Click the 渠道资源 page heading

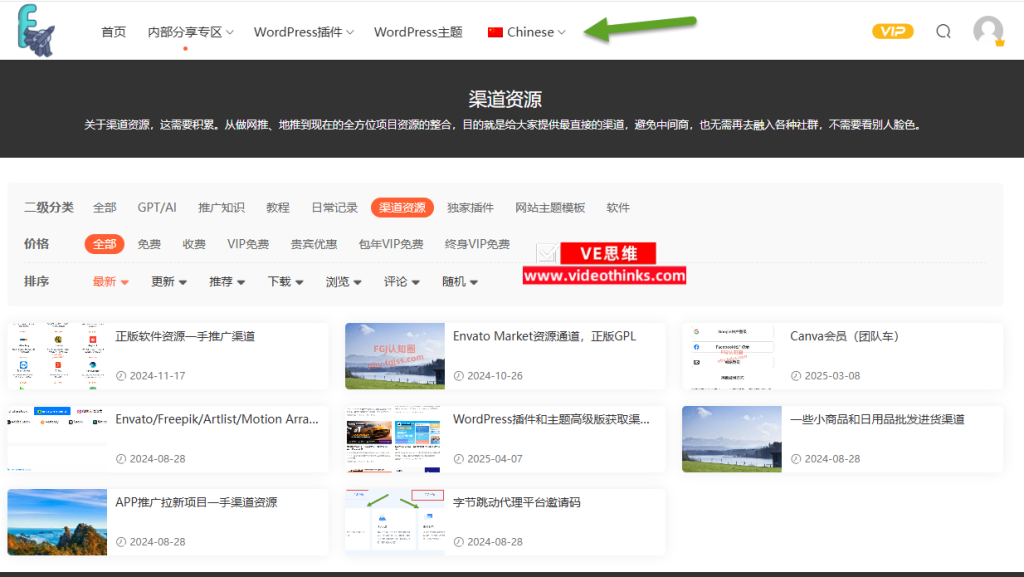point(505,99)
